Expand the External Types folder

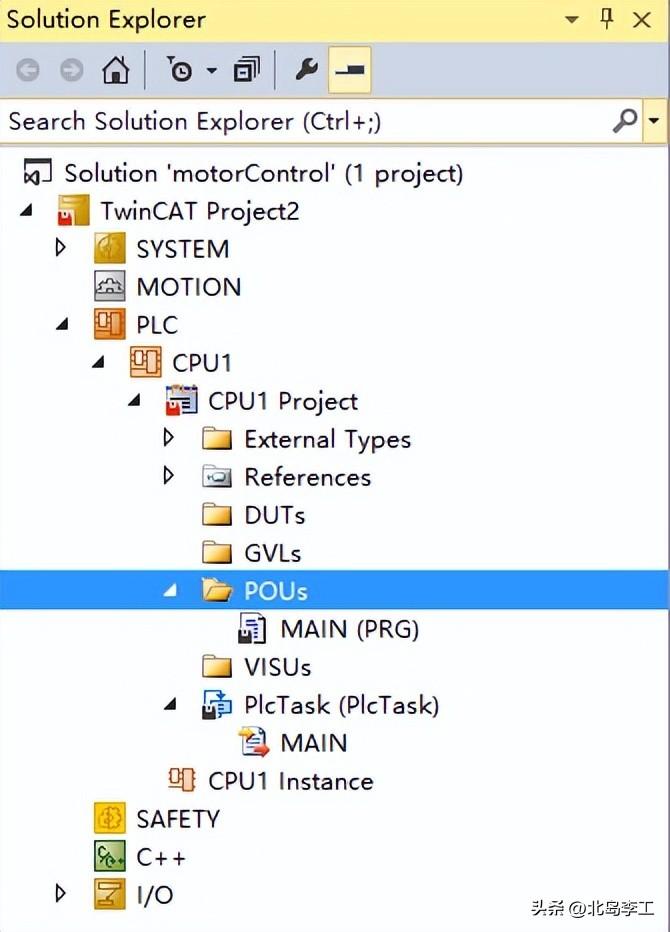(x=168, y=438)
